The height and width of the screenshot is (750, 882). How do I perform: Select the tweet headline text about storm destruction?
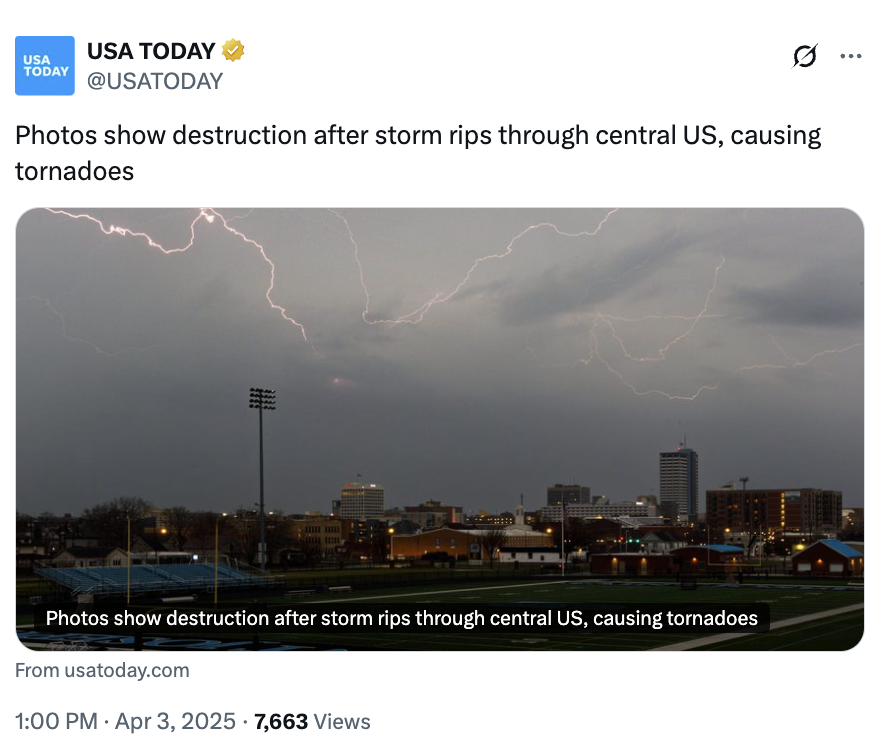418,153
